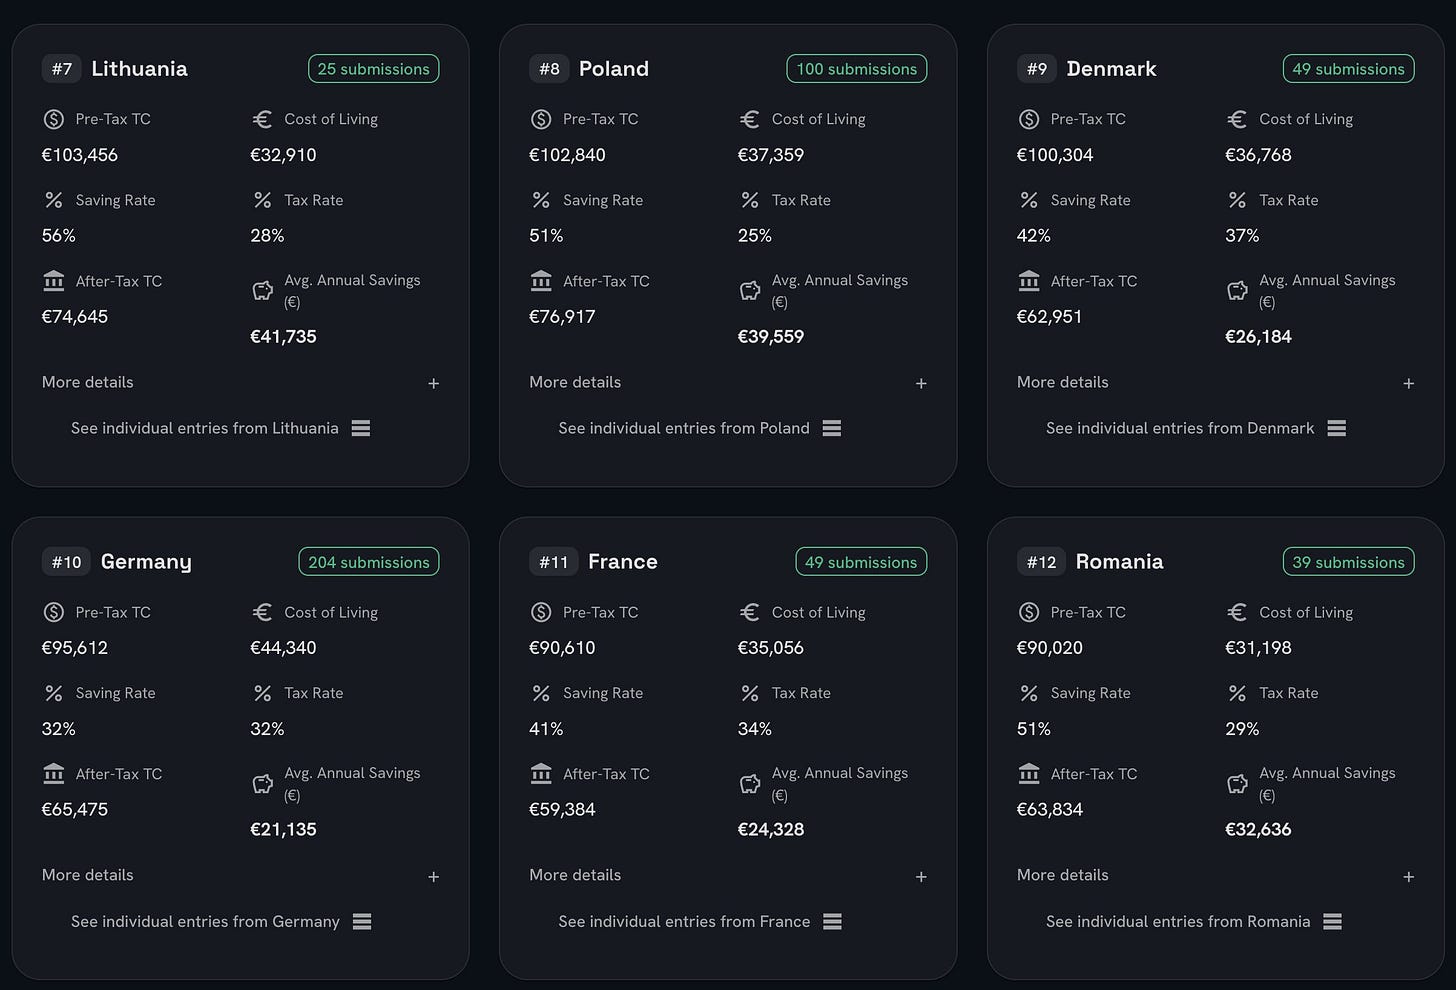Click the piggy bank icon in Germany card
Image resolution: width=1456 pixels, height=990 pixels.
[262, 784]
